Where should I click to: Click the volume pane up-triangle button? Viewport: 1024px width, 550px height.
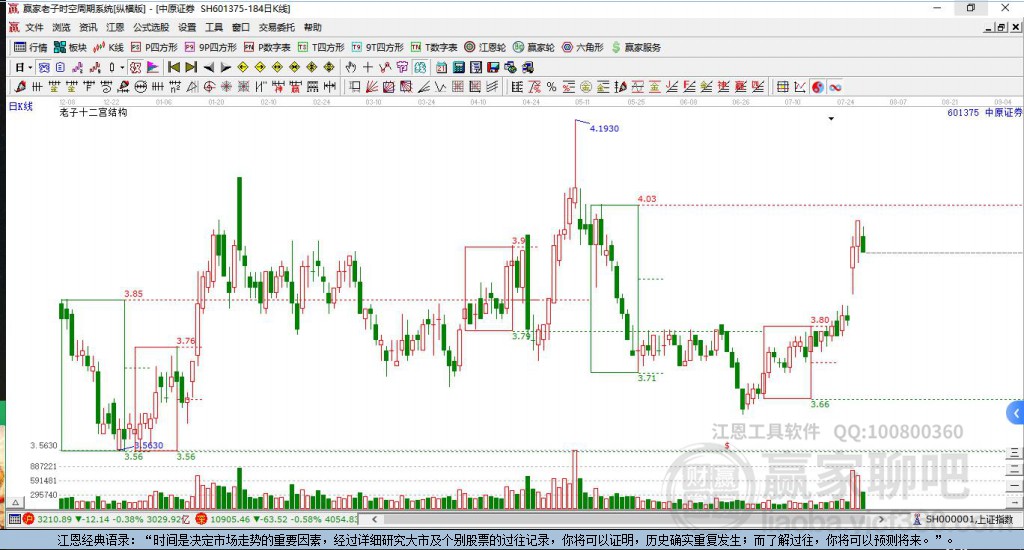pos(16,502)
